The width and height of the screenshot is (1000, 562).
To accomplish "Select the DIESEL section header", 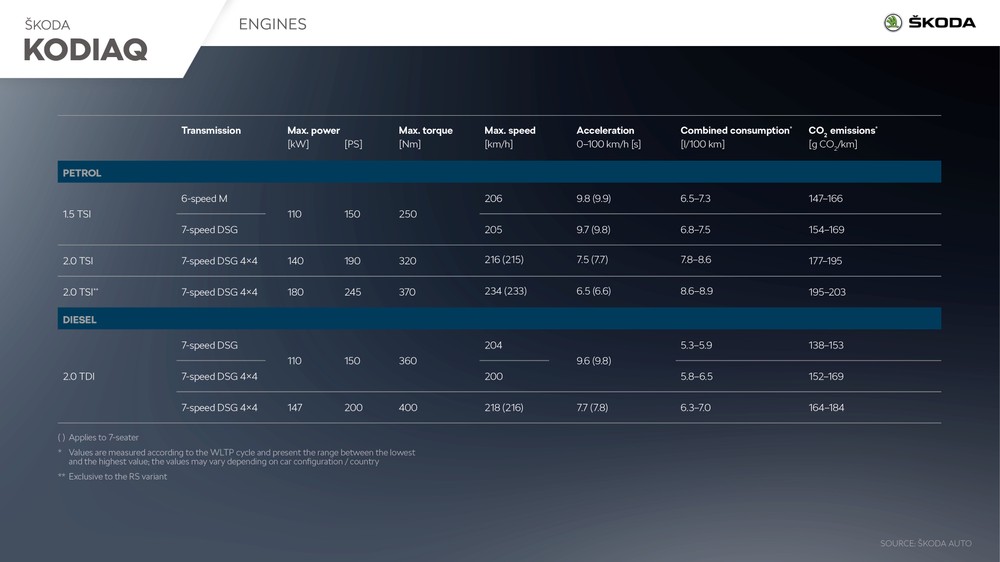I will click(80, 320).
